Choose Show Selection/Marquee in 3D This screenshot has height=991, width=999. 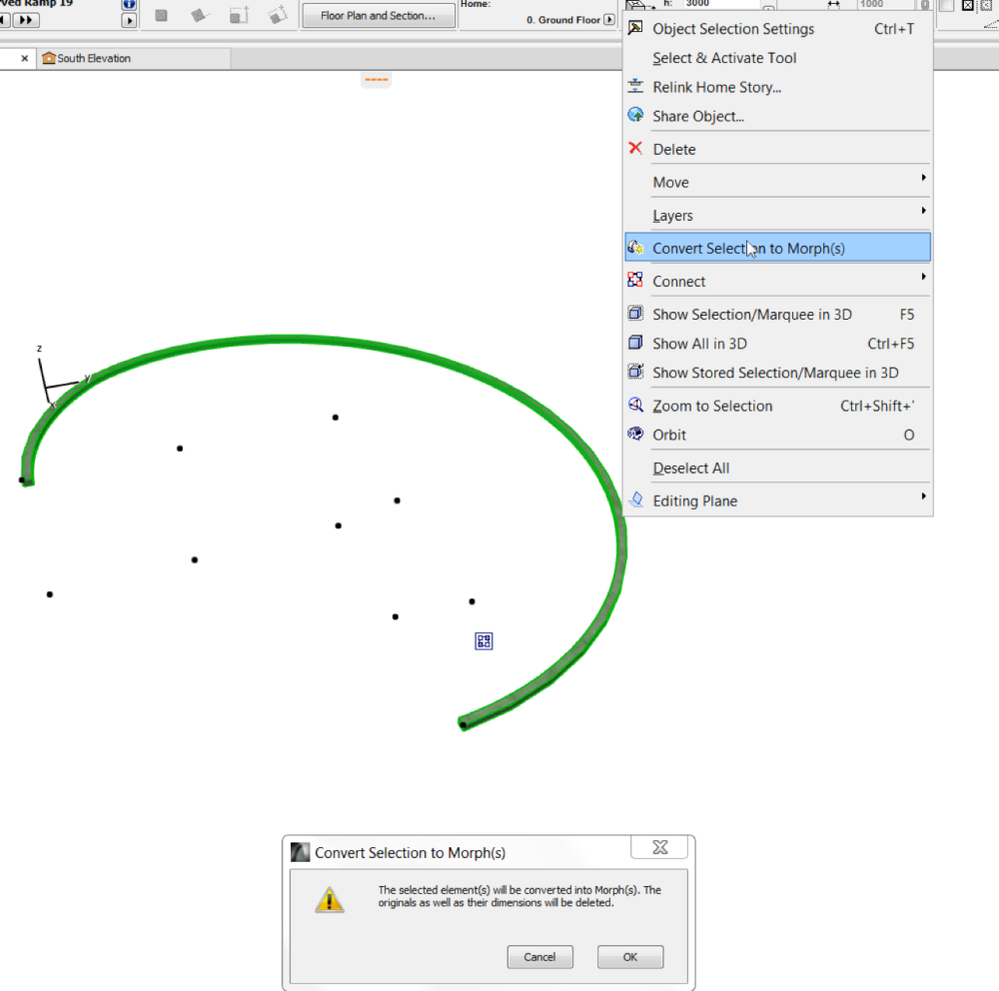coord(777,314)
